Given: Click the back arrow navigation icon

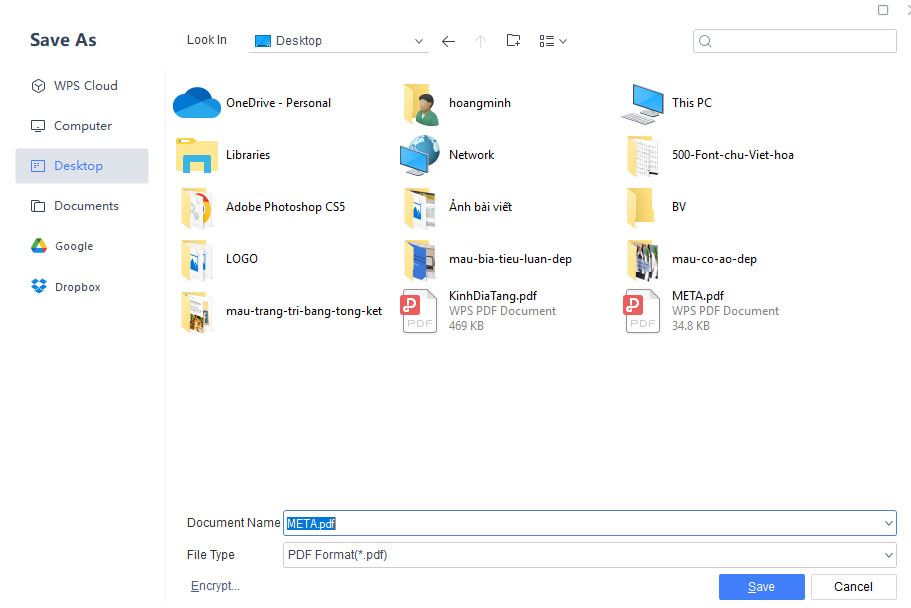Looking at the screenshot, I should point(448,41).
